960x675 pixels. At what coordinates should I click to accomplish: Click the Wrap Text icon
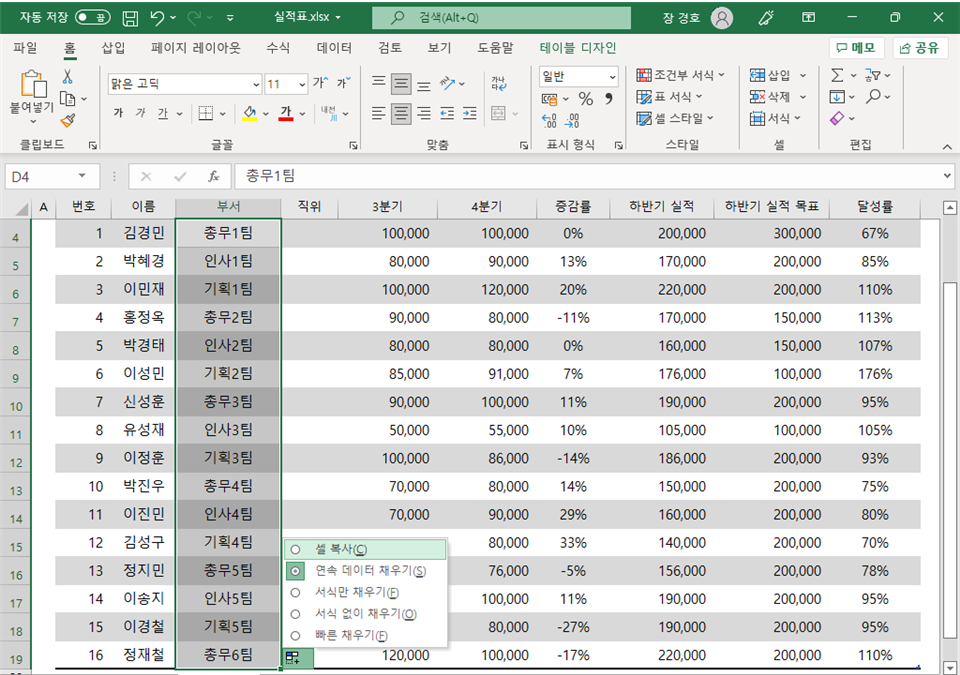click(499, 83)
